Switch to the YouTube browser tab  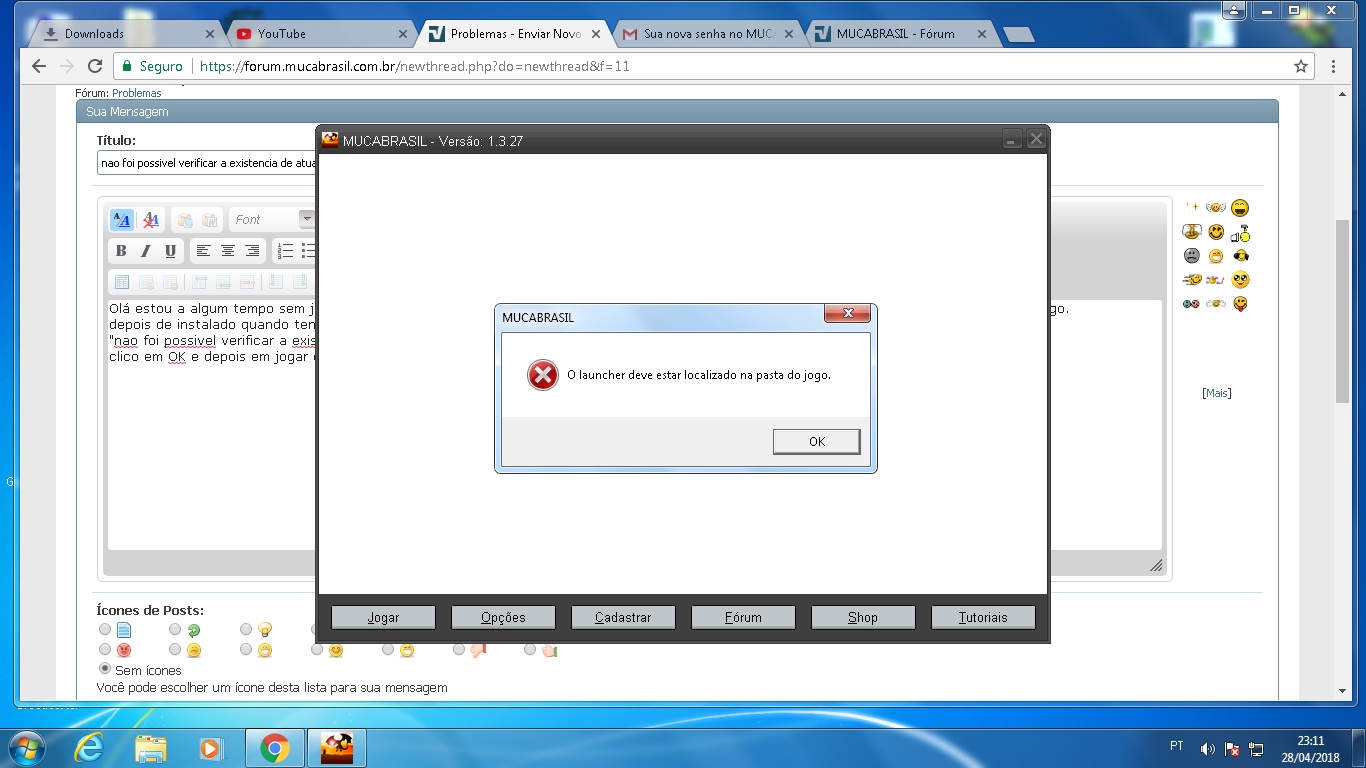(x=320, y=34)
